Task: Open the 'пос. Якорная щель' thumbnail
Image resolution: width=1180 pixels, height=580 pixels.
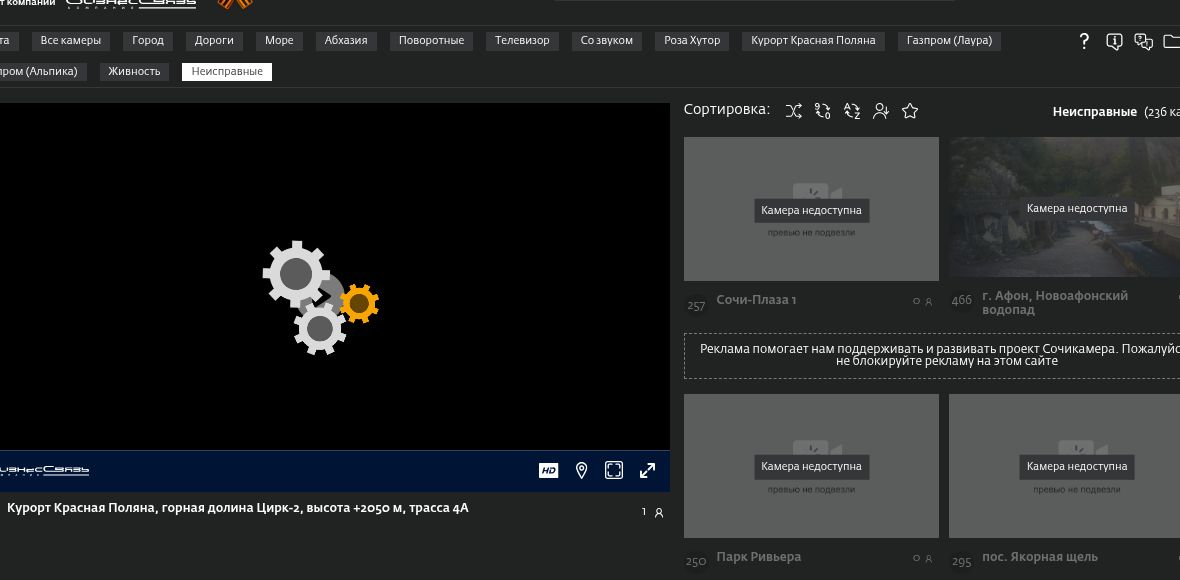Action: point(1064,466)
